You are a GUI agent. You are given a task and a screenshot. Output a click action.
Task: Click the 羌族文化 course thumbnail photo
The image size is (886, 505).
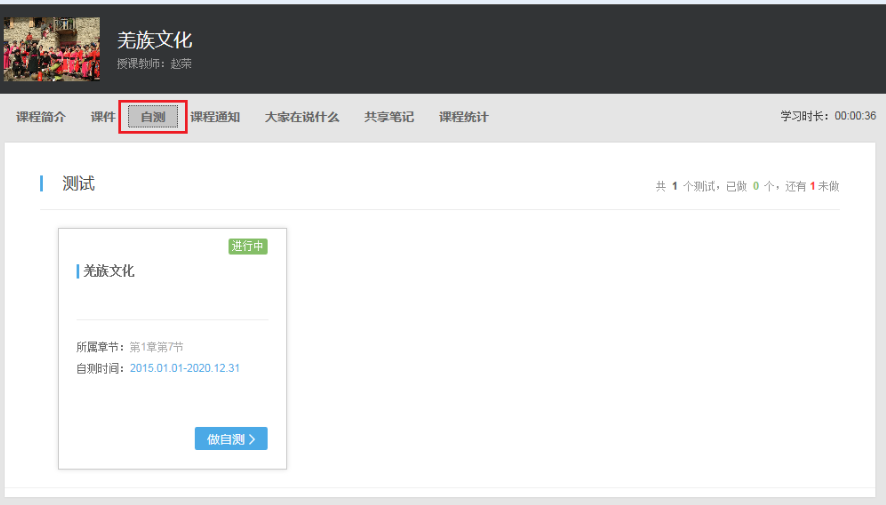pos(52,49)
